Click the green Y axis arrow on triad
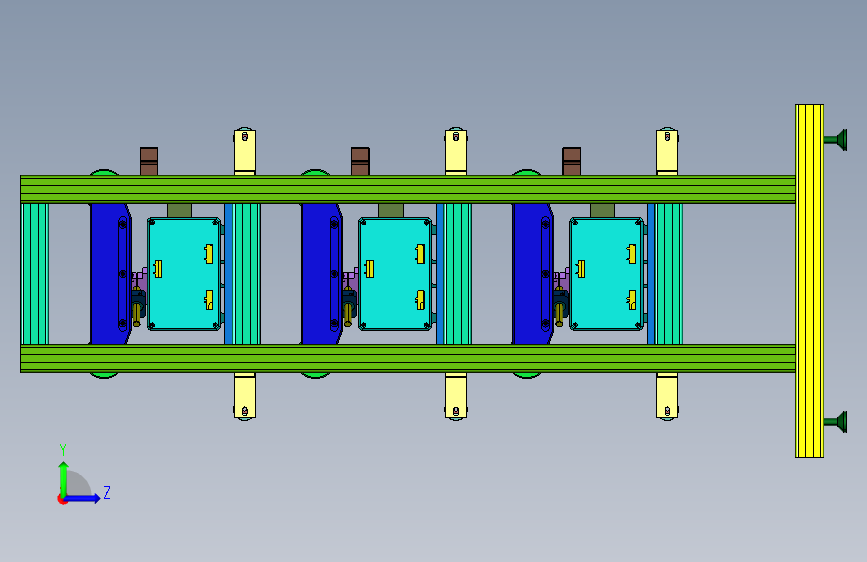 click(x=63, y=478)
